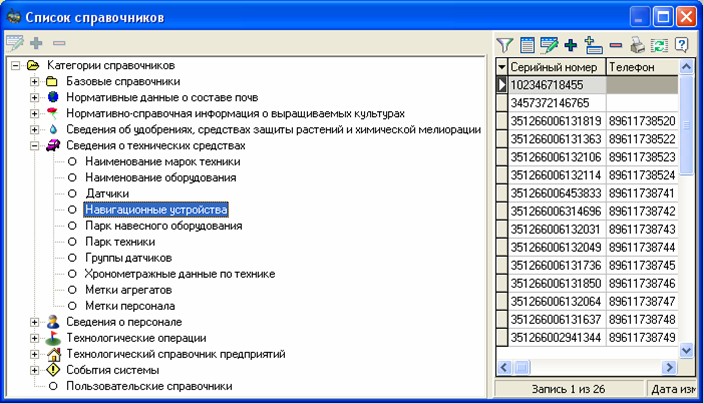Click the edit icon in left tree toolbar
704x404 pixels.
[14, 43]
